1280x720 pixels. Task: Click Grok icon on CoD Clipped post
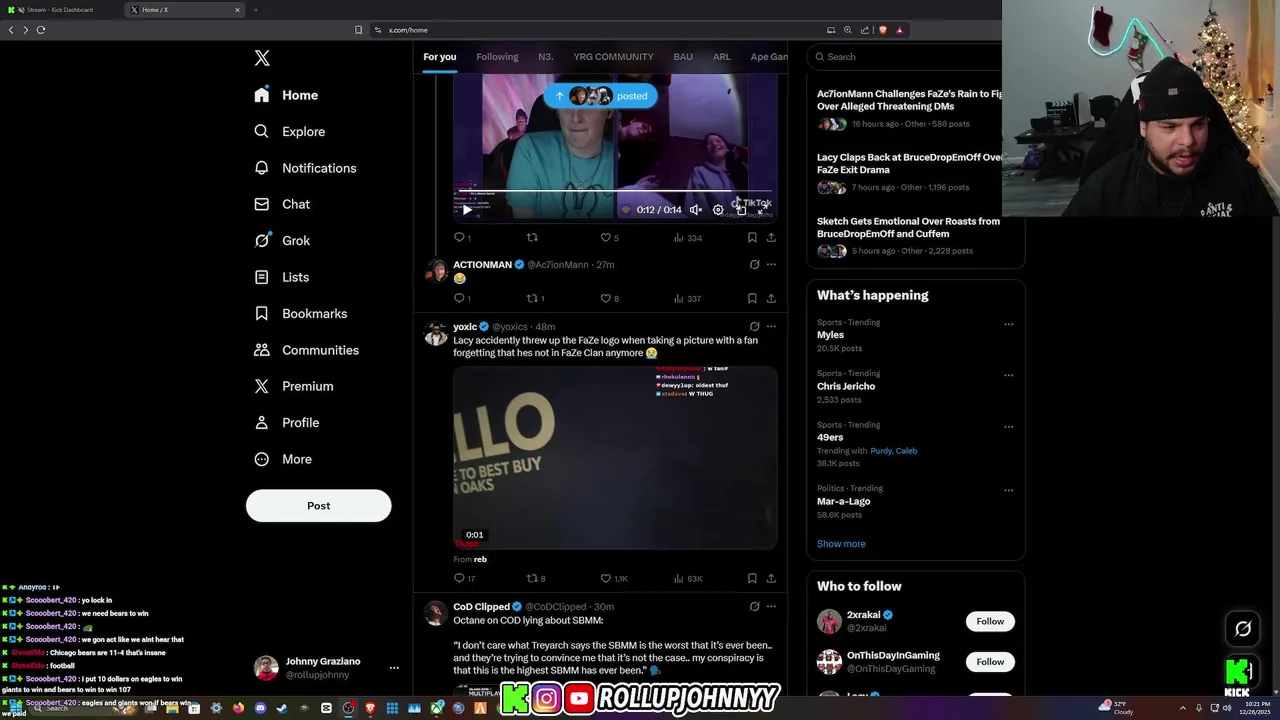point(754,606)
